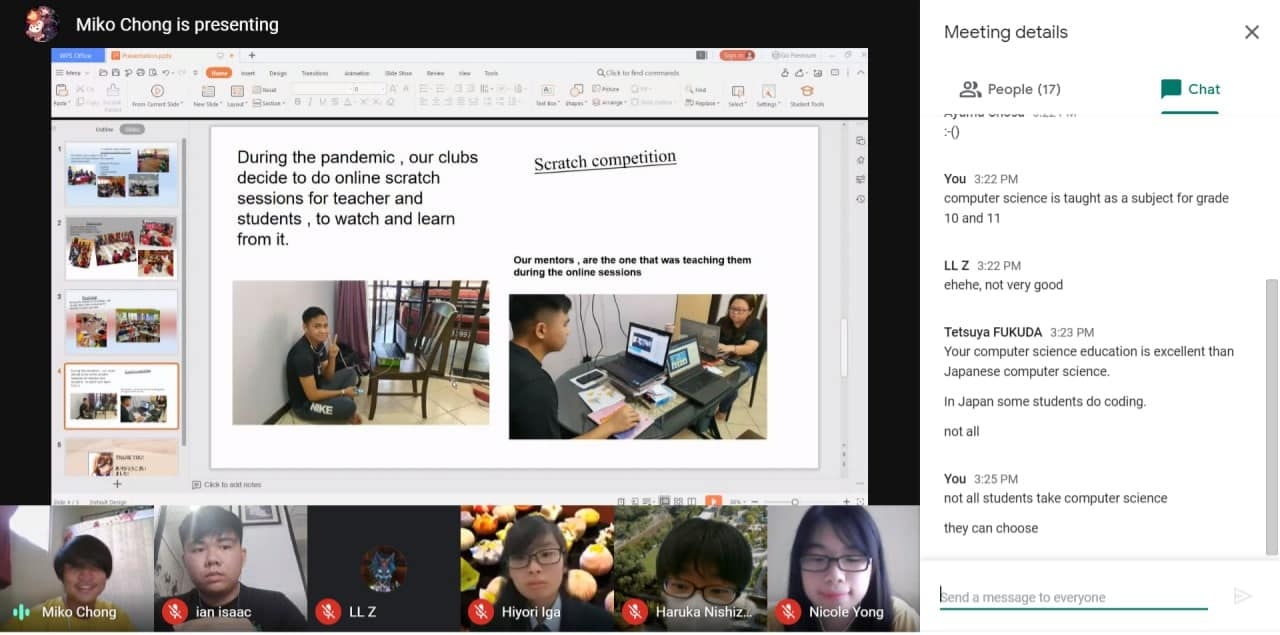Click the New Slide button

click(x=206, y=96)
